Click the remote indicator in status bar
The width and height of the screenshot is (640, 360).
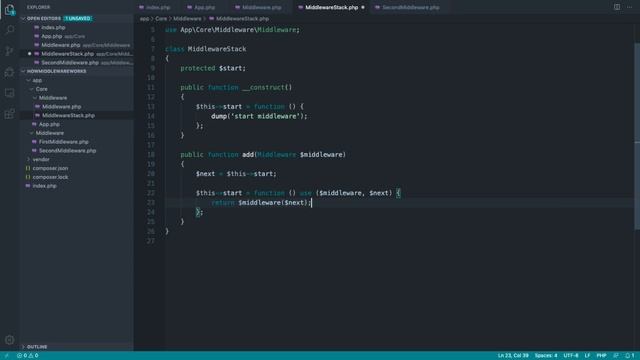6,356
